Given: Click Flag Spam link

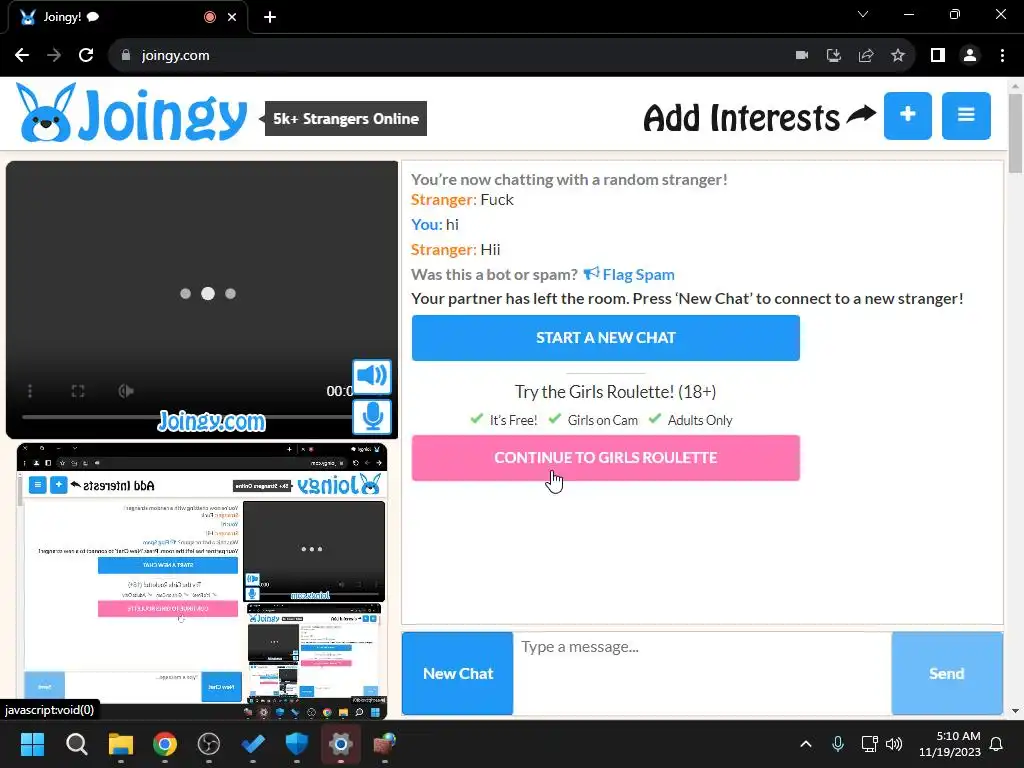Looking at the screenshot, I should pos(629,274).
